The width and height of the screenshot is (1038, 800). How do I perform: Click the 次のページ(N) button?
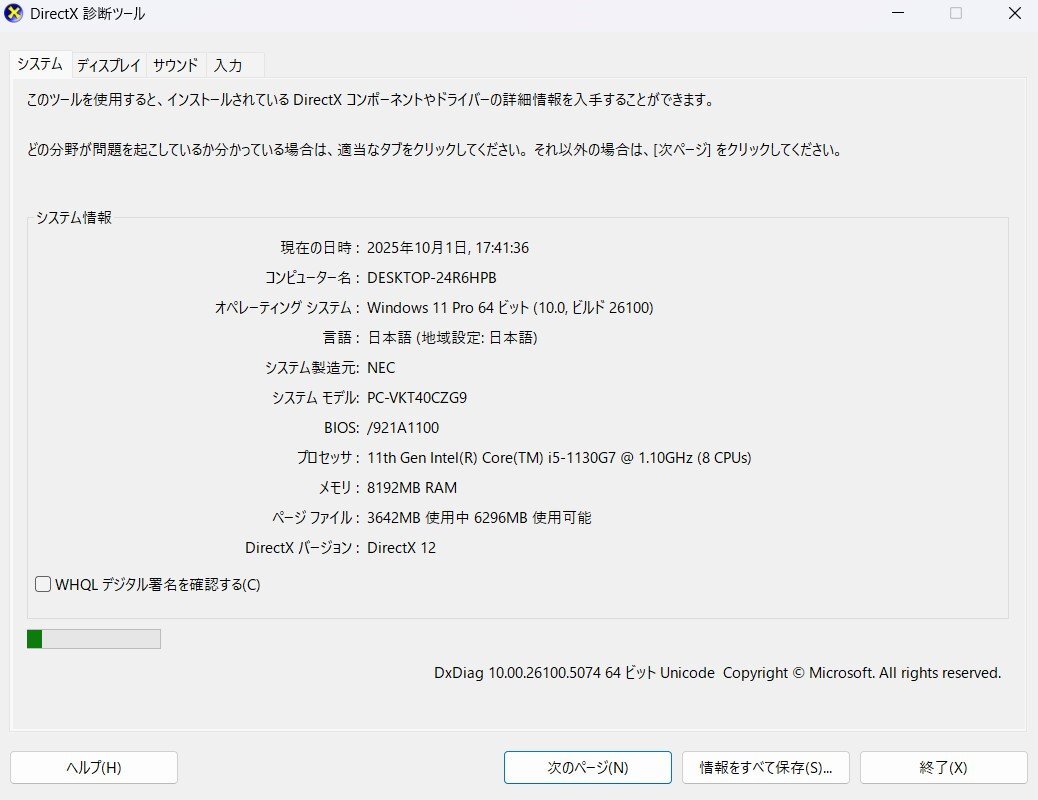(587, 767)
